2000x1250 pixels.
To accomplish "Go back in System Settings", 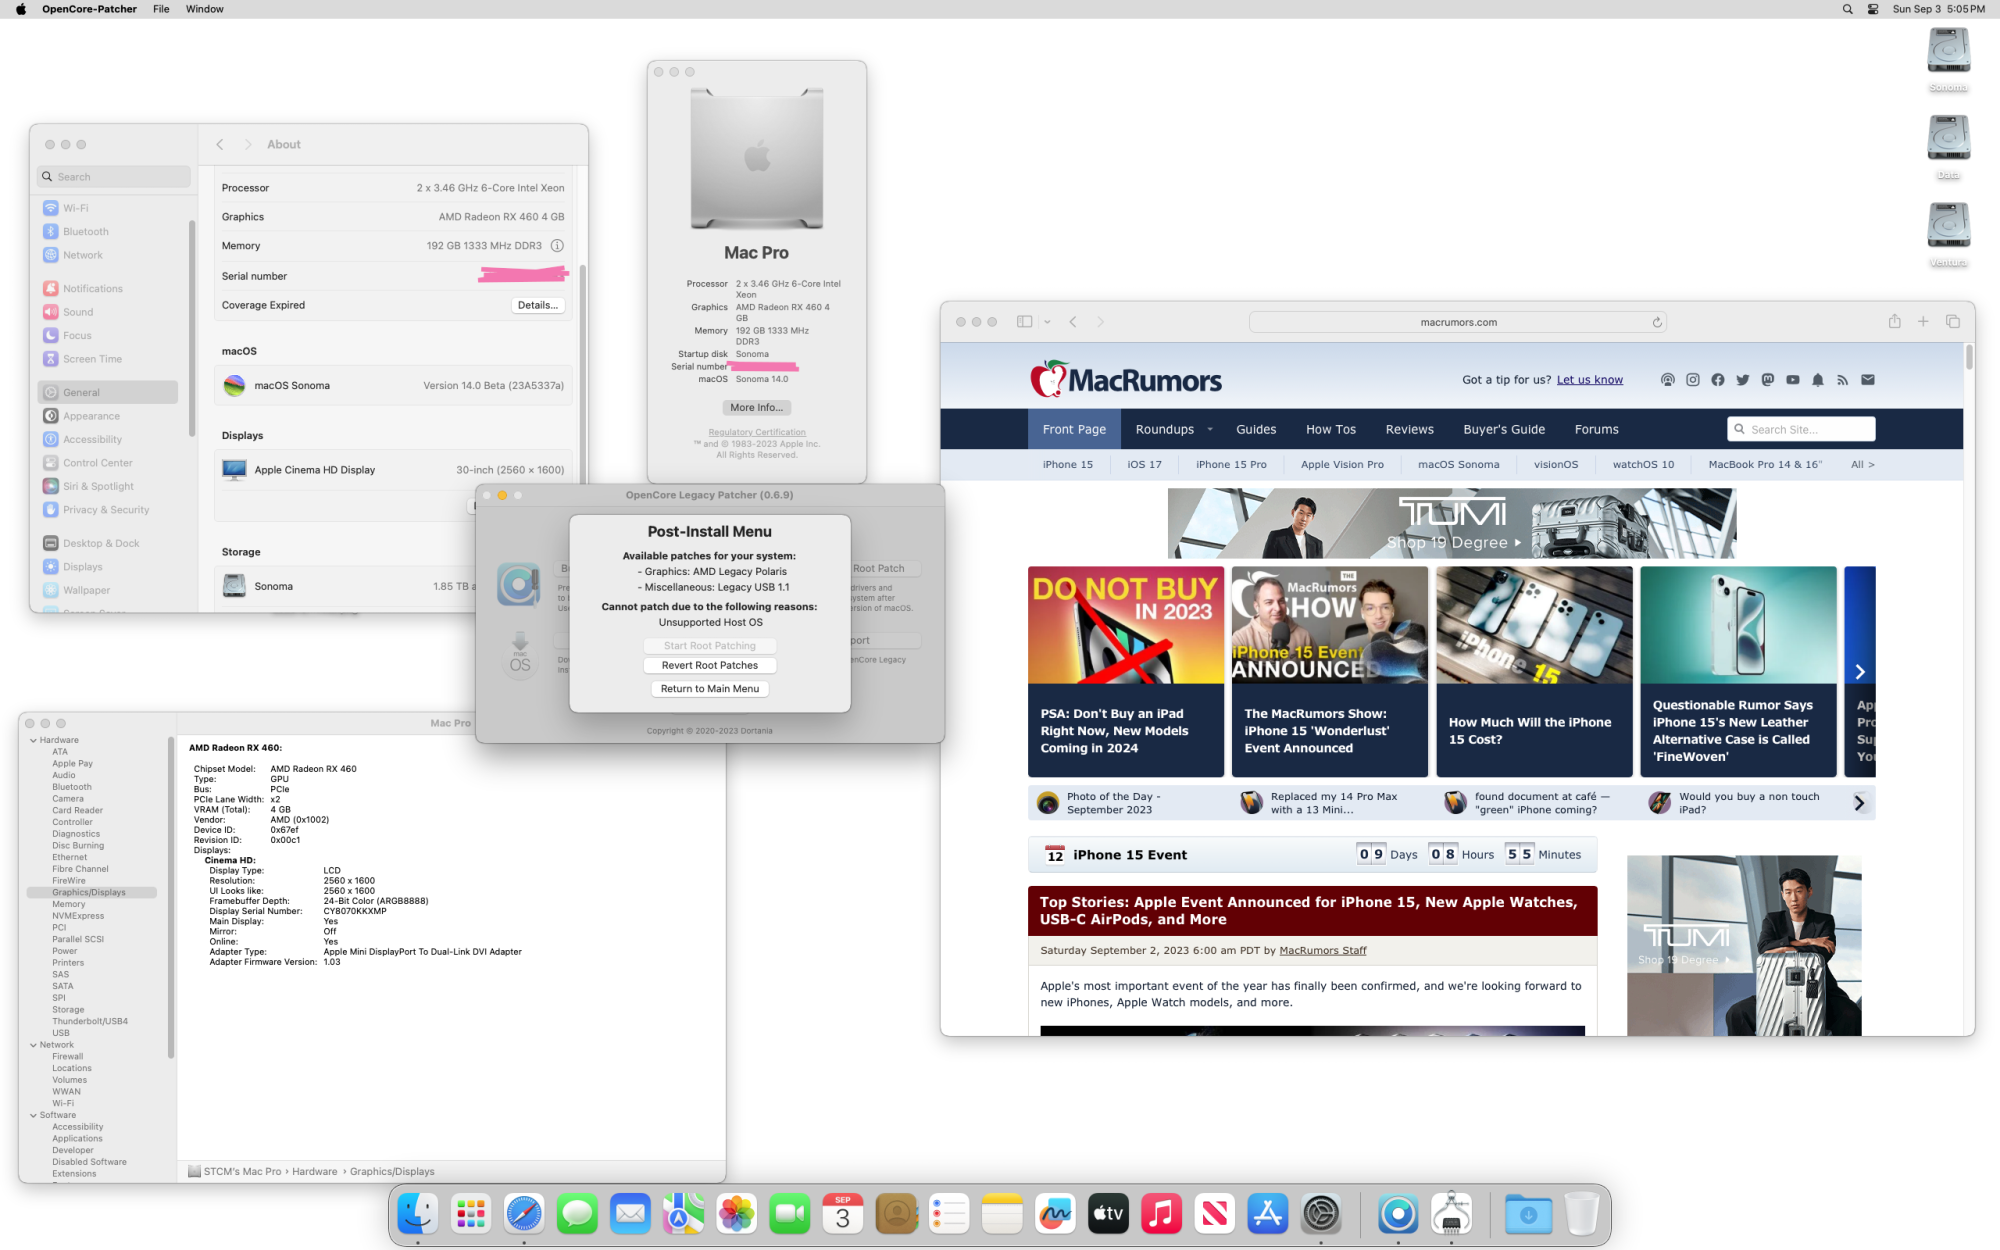I will point(220,145).
